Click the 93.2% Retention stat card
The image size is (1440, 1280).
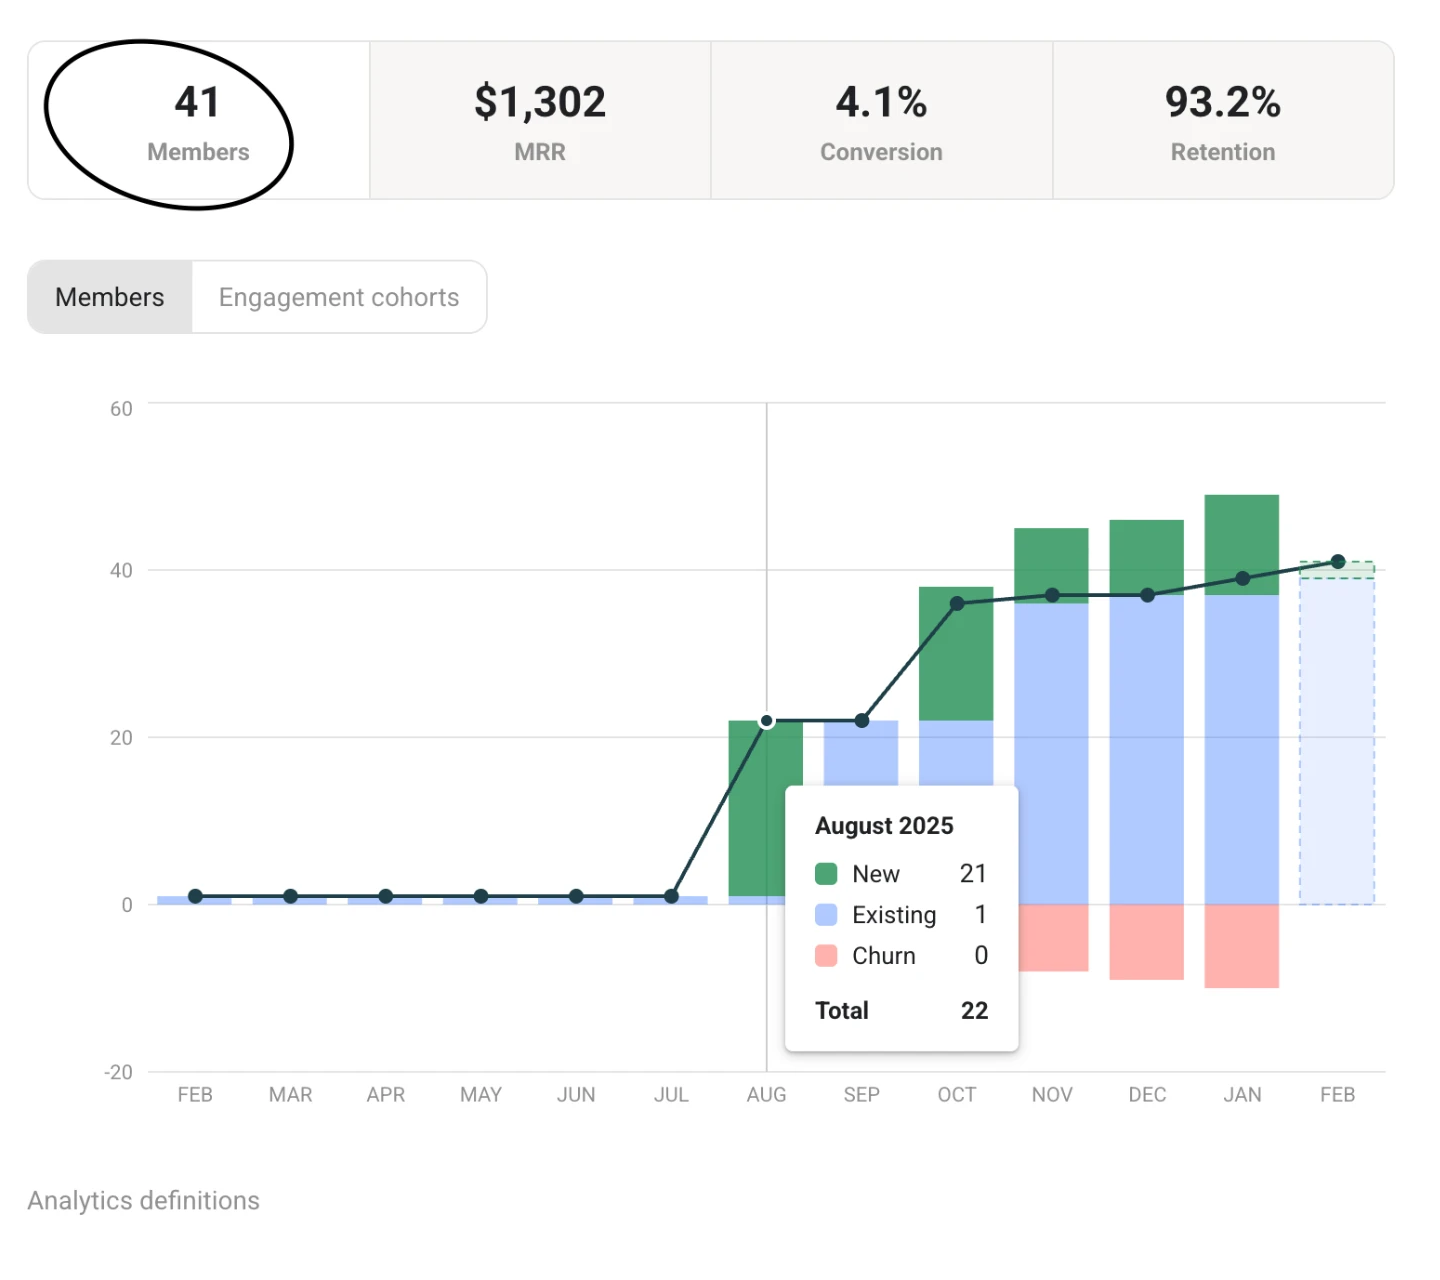(x=1223, y=121)
